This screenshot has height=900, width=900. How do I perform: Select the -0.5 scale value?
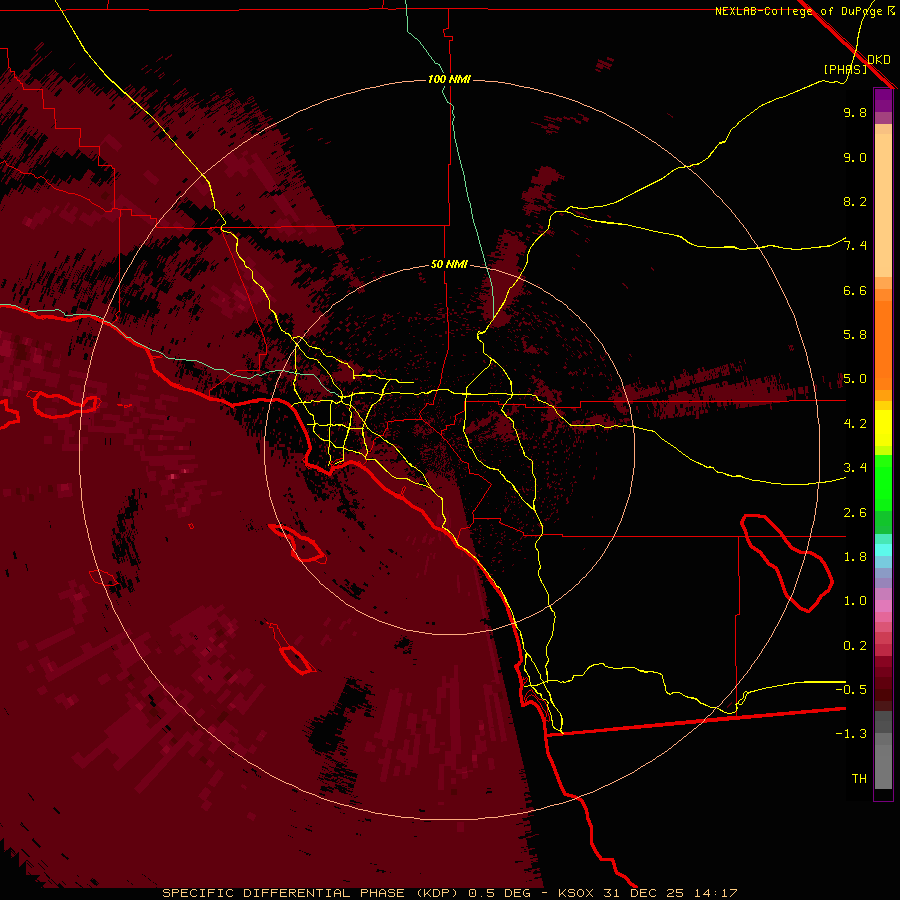tap(851, 689)
